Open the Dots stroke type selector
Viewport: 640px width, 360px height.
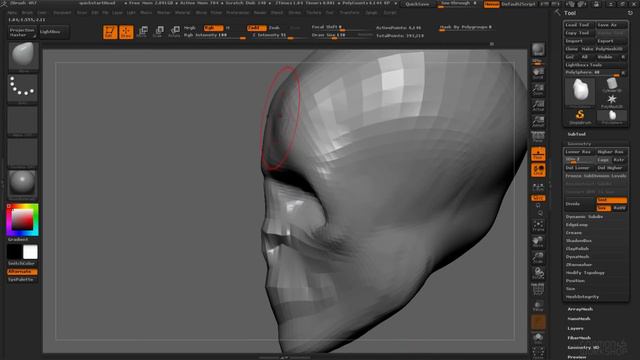coord(22,87)
